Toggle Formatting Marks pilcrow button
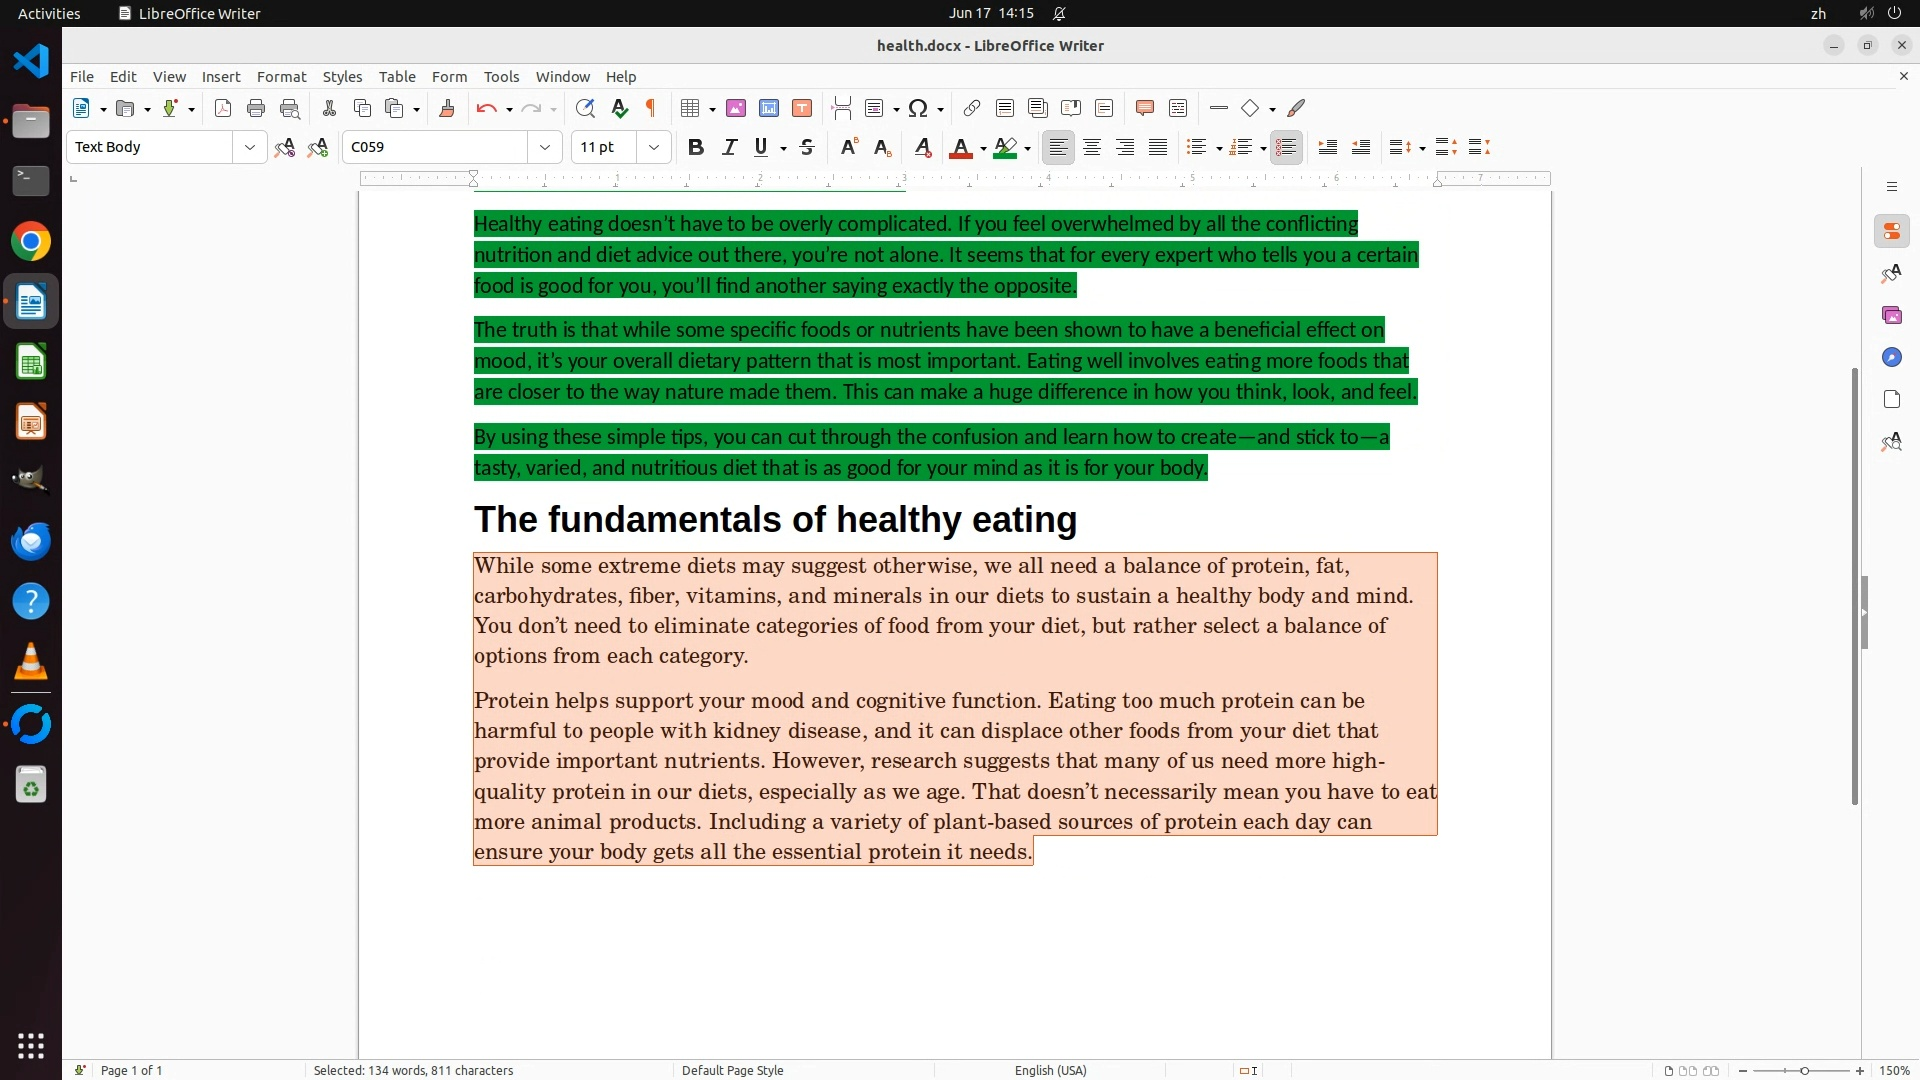Viewport: 1920px width, 1080px height. point(651,109)
